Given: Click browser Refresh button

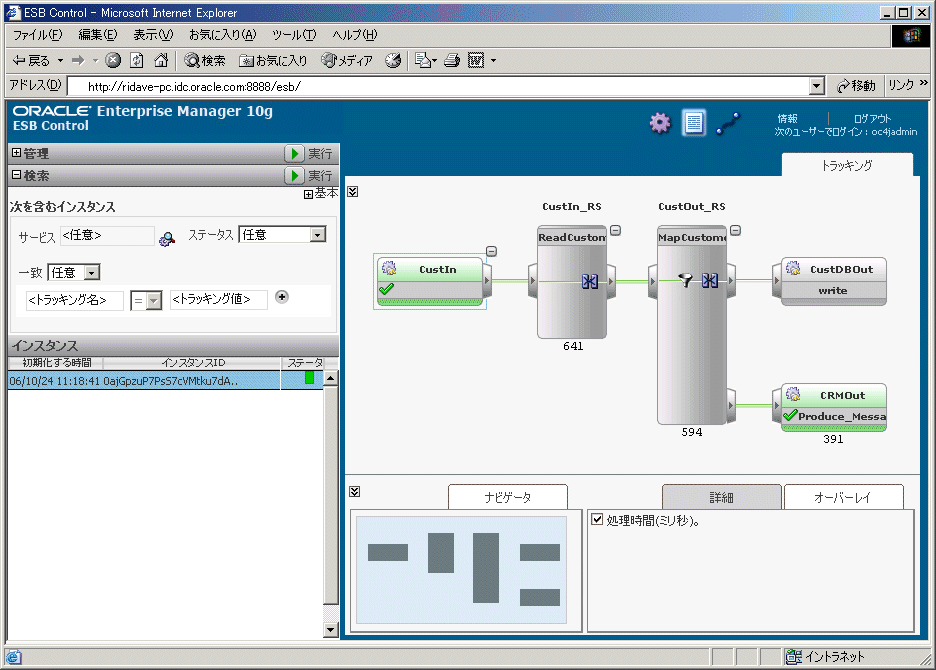Looking at the screenshot, I should (137, 60).
